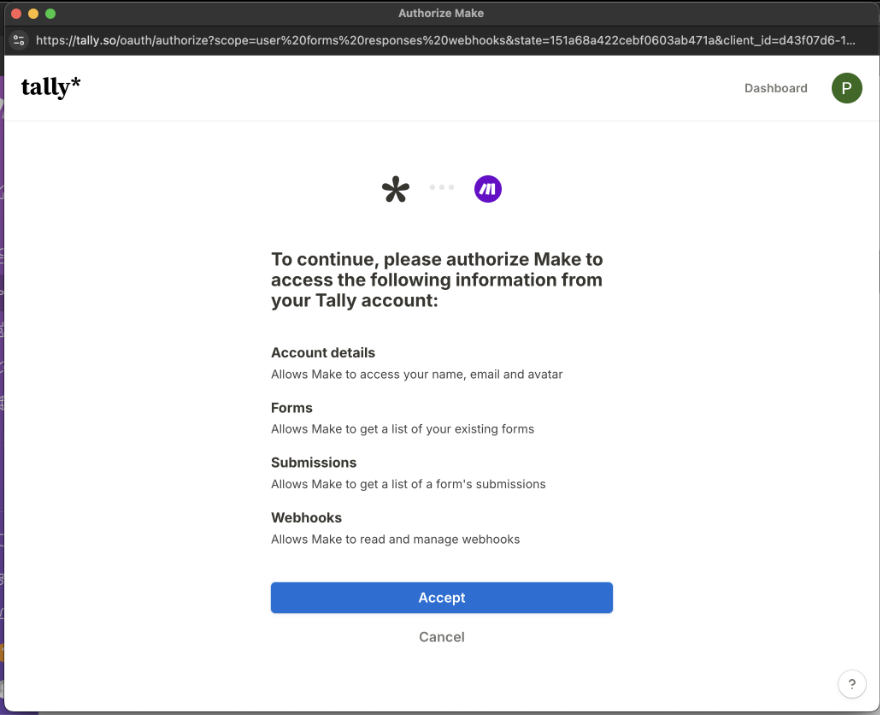Click the authorization prompt heading text

point(437,280)
